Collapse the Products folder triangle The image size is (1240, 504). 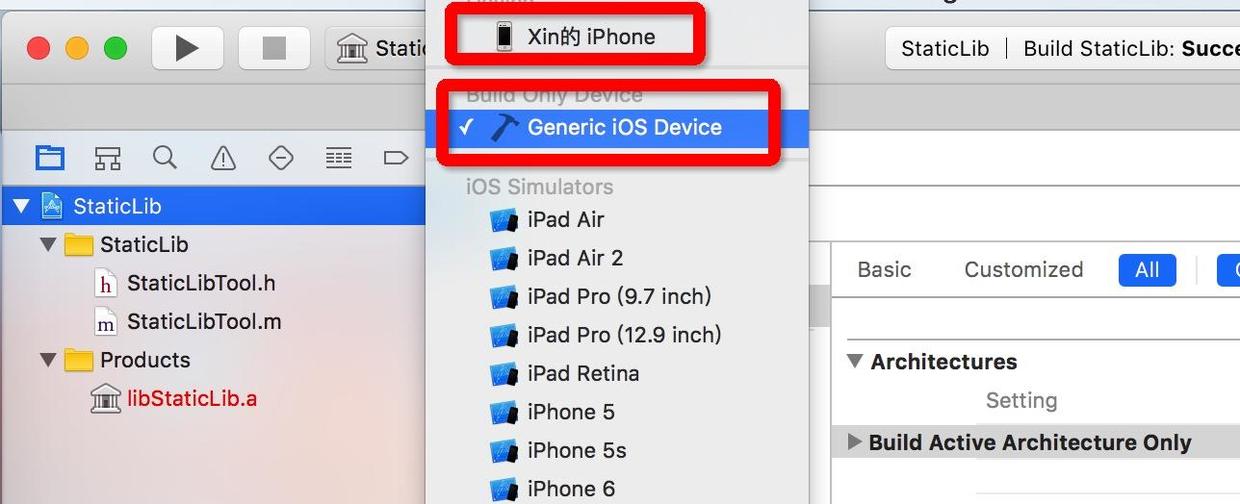tap(48, 360)
